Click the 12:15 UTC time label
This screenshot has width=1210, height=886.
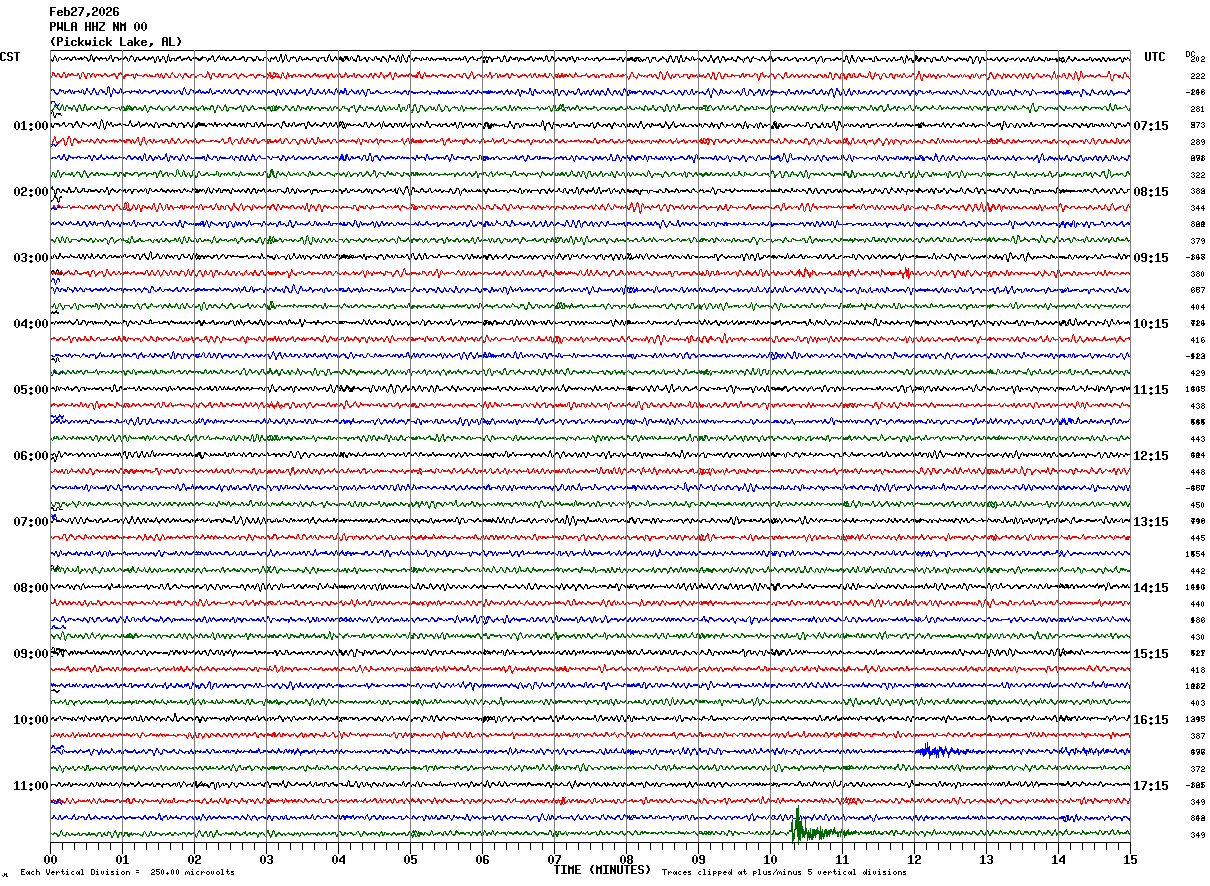[1151, 456]
